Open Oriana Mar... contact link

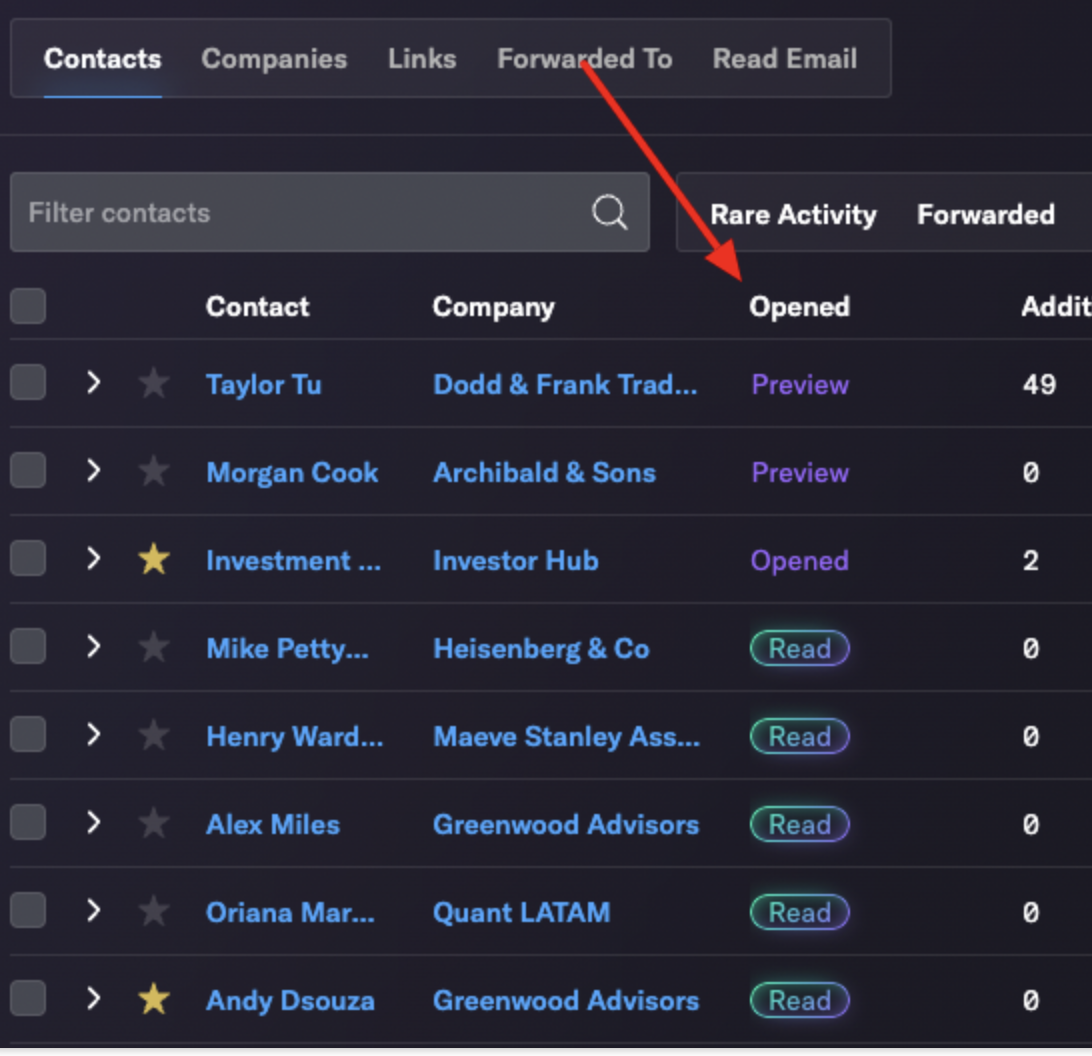(290, 913)
